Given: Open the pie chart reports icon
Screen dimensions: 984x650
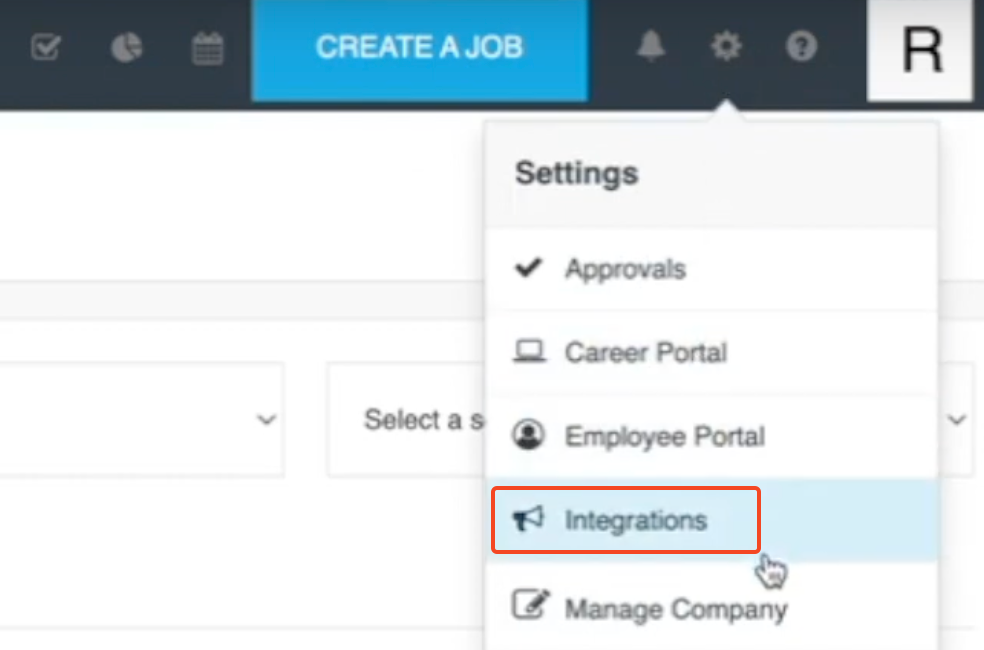Looking at the screenshot, I should pyautogui.click(x=126, y=47).
